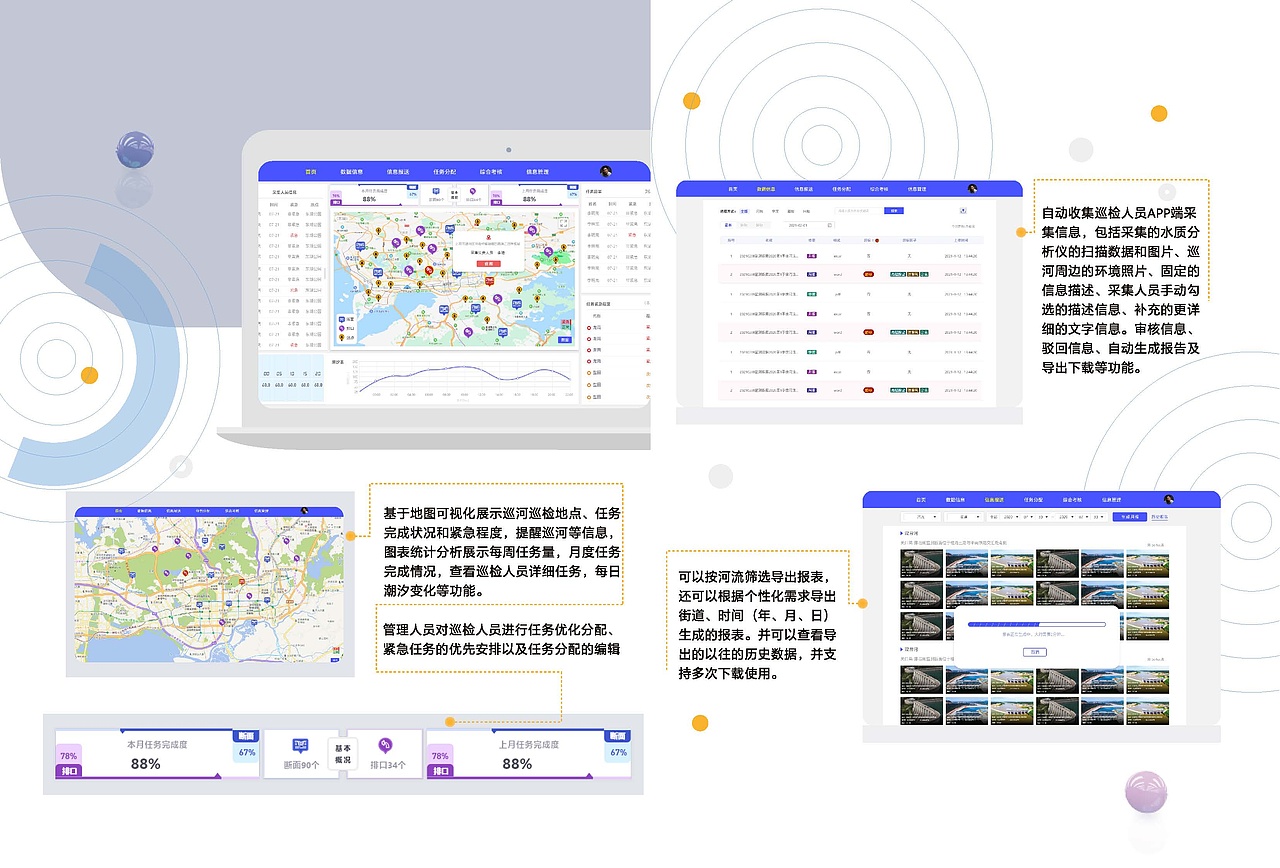Image resolution: width=1280 pixels, height=868 pixels.
Task: Open 综合考核 tab in data table panel
Action: point(880,189)
